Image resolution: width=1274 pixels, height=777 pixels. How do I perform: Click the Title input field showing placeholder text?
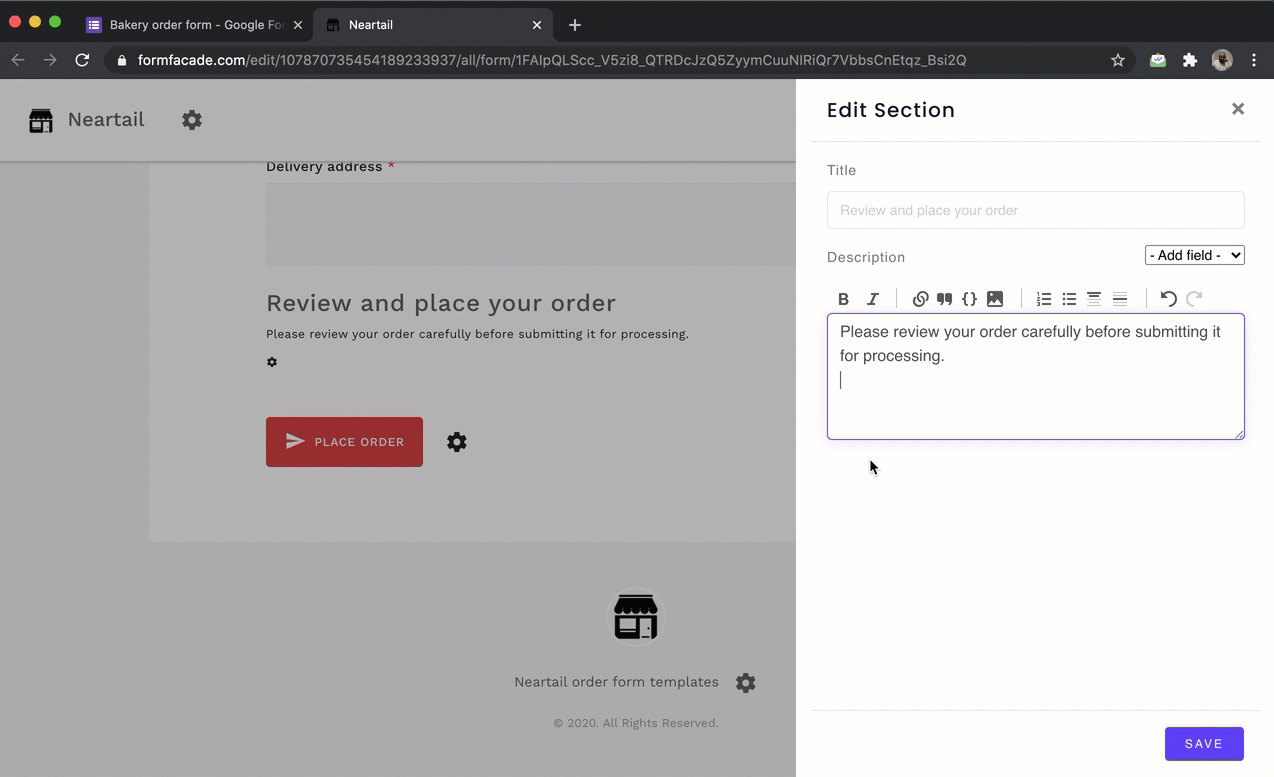(1035, 210)
